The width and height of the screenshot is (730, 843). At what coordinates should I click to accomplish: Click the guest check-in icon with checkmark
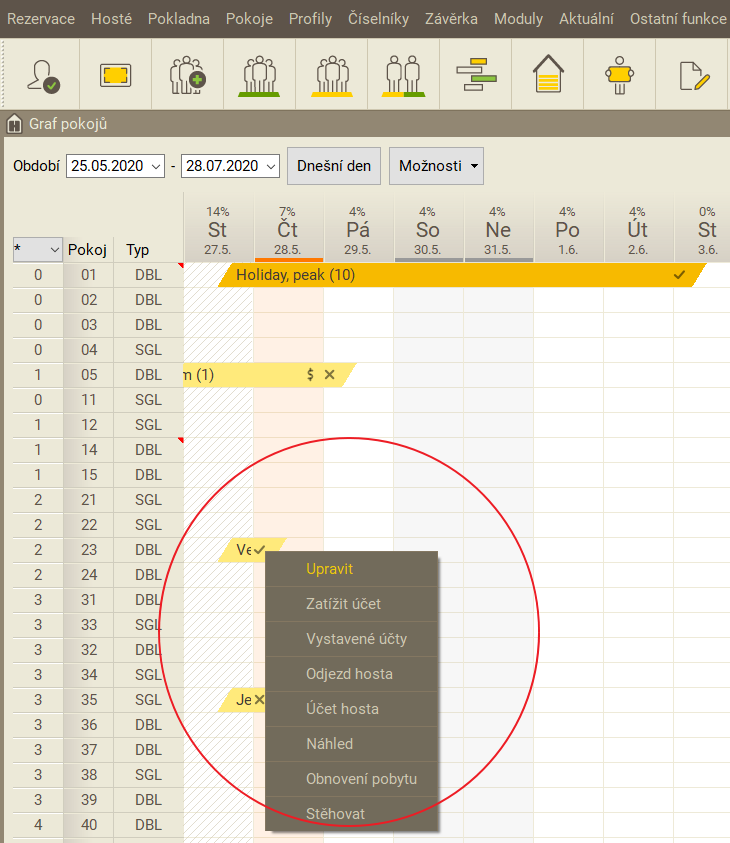(43, 75)
